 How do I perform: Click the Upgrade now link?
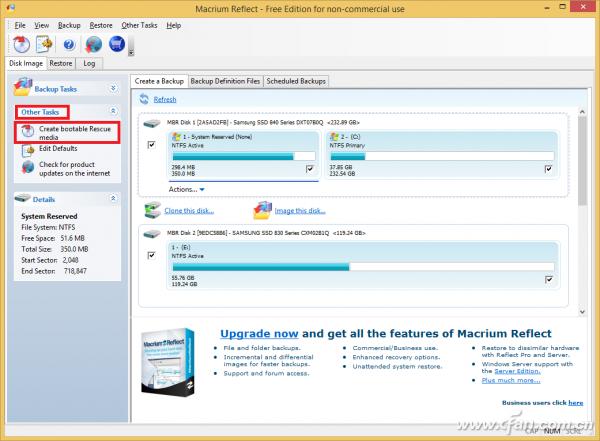point(259,333)
